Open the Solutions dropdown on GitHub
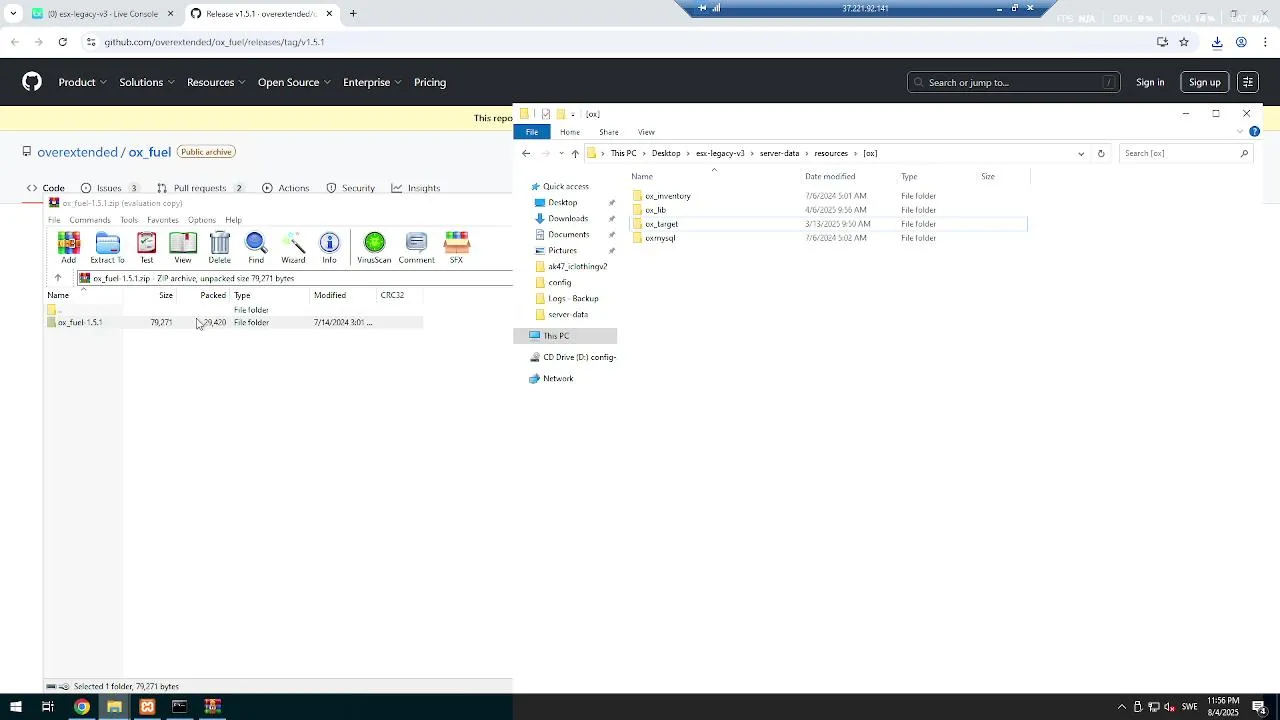This screenshot has width=1280, height=720. click(147, 82)
